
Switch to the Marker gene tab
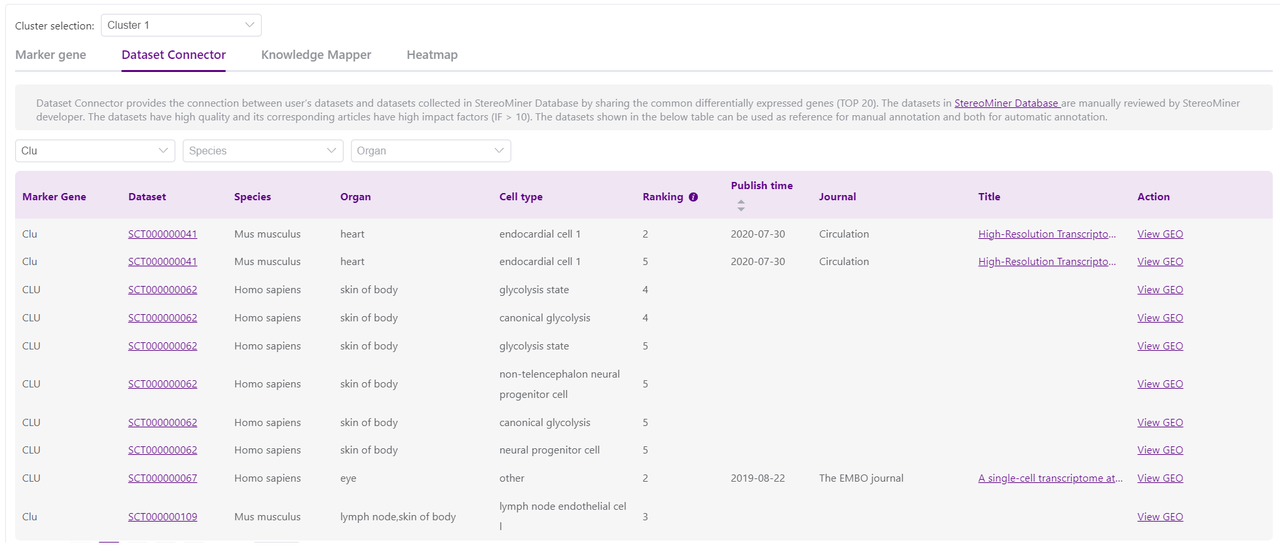51,55
